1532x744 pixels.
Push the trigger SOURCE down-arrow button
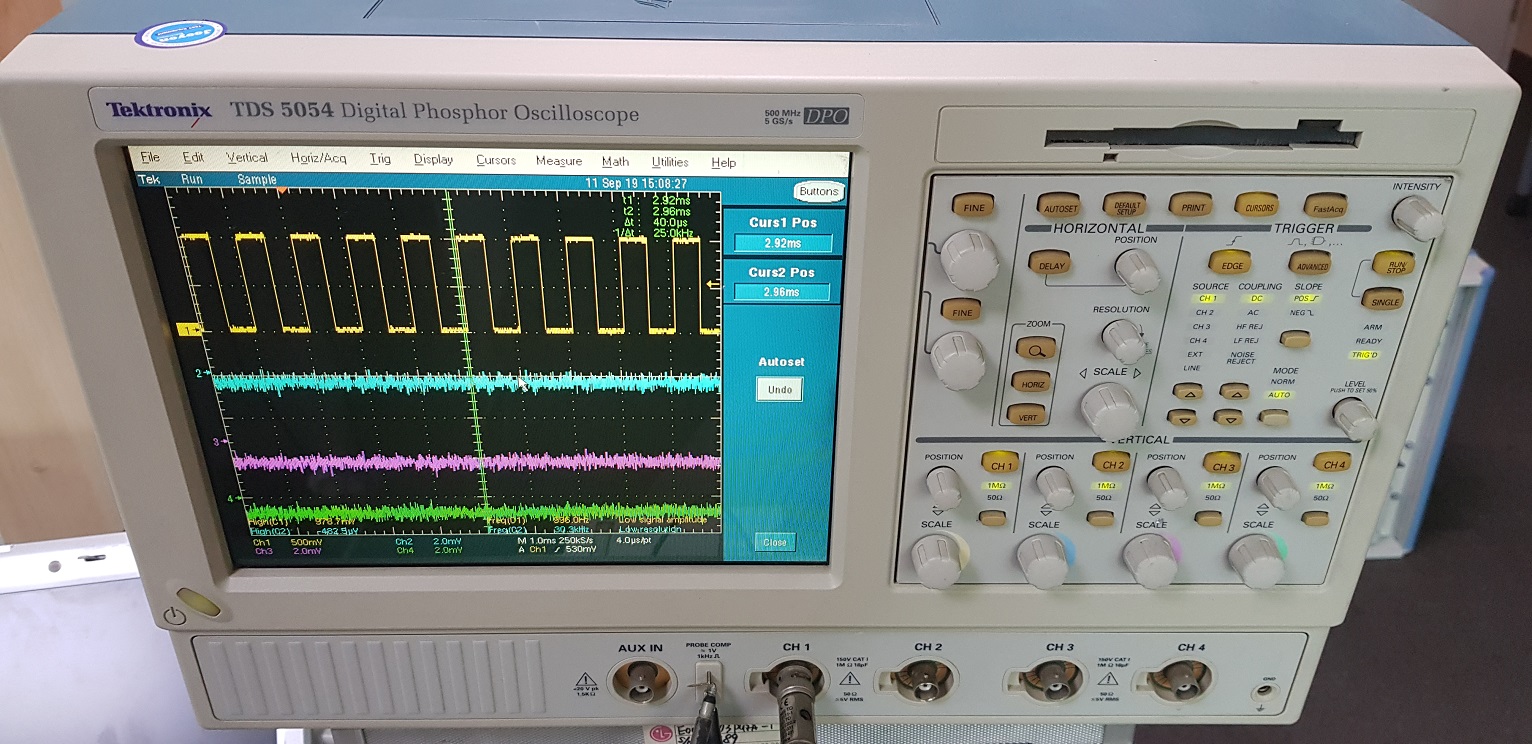[1183, 418]
